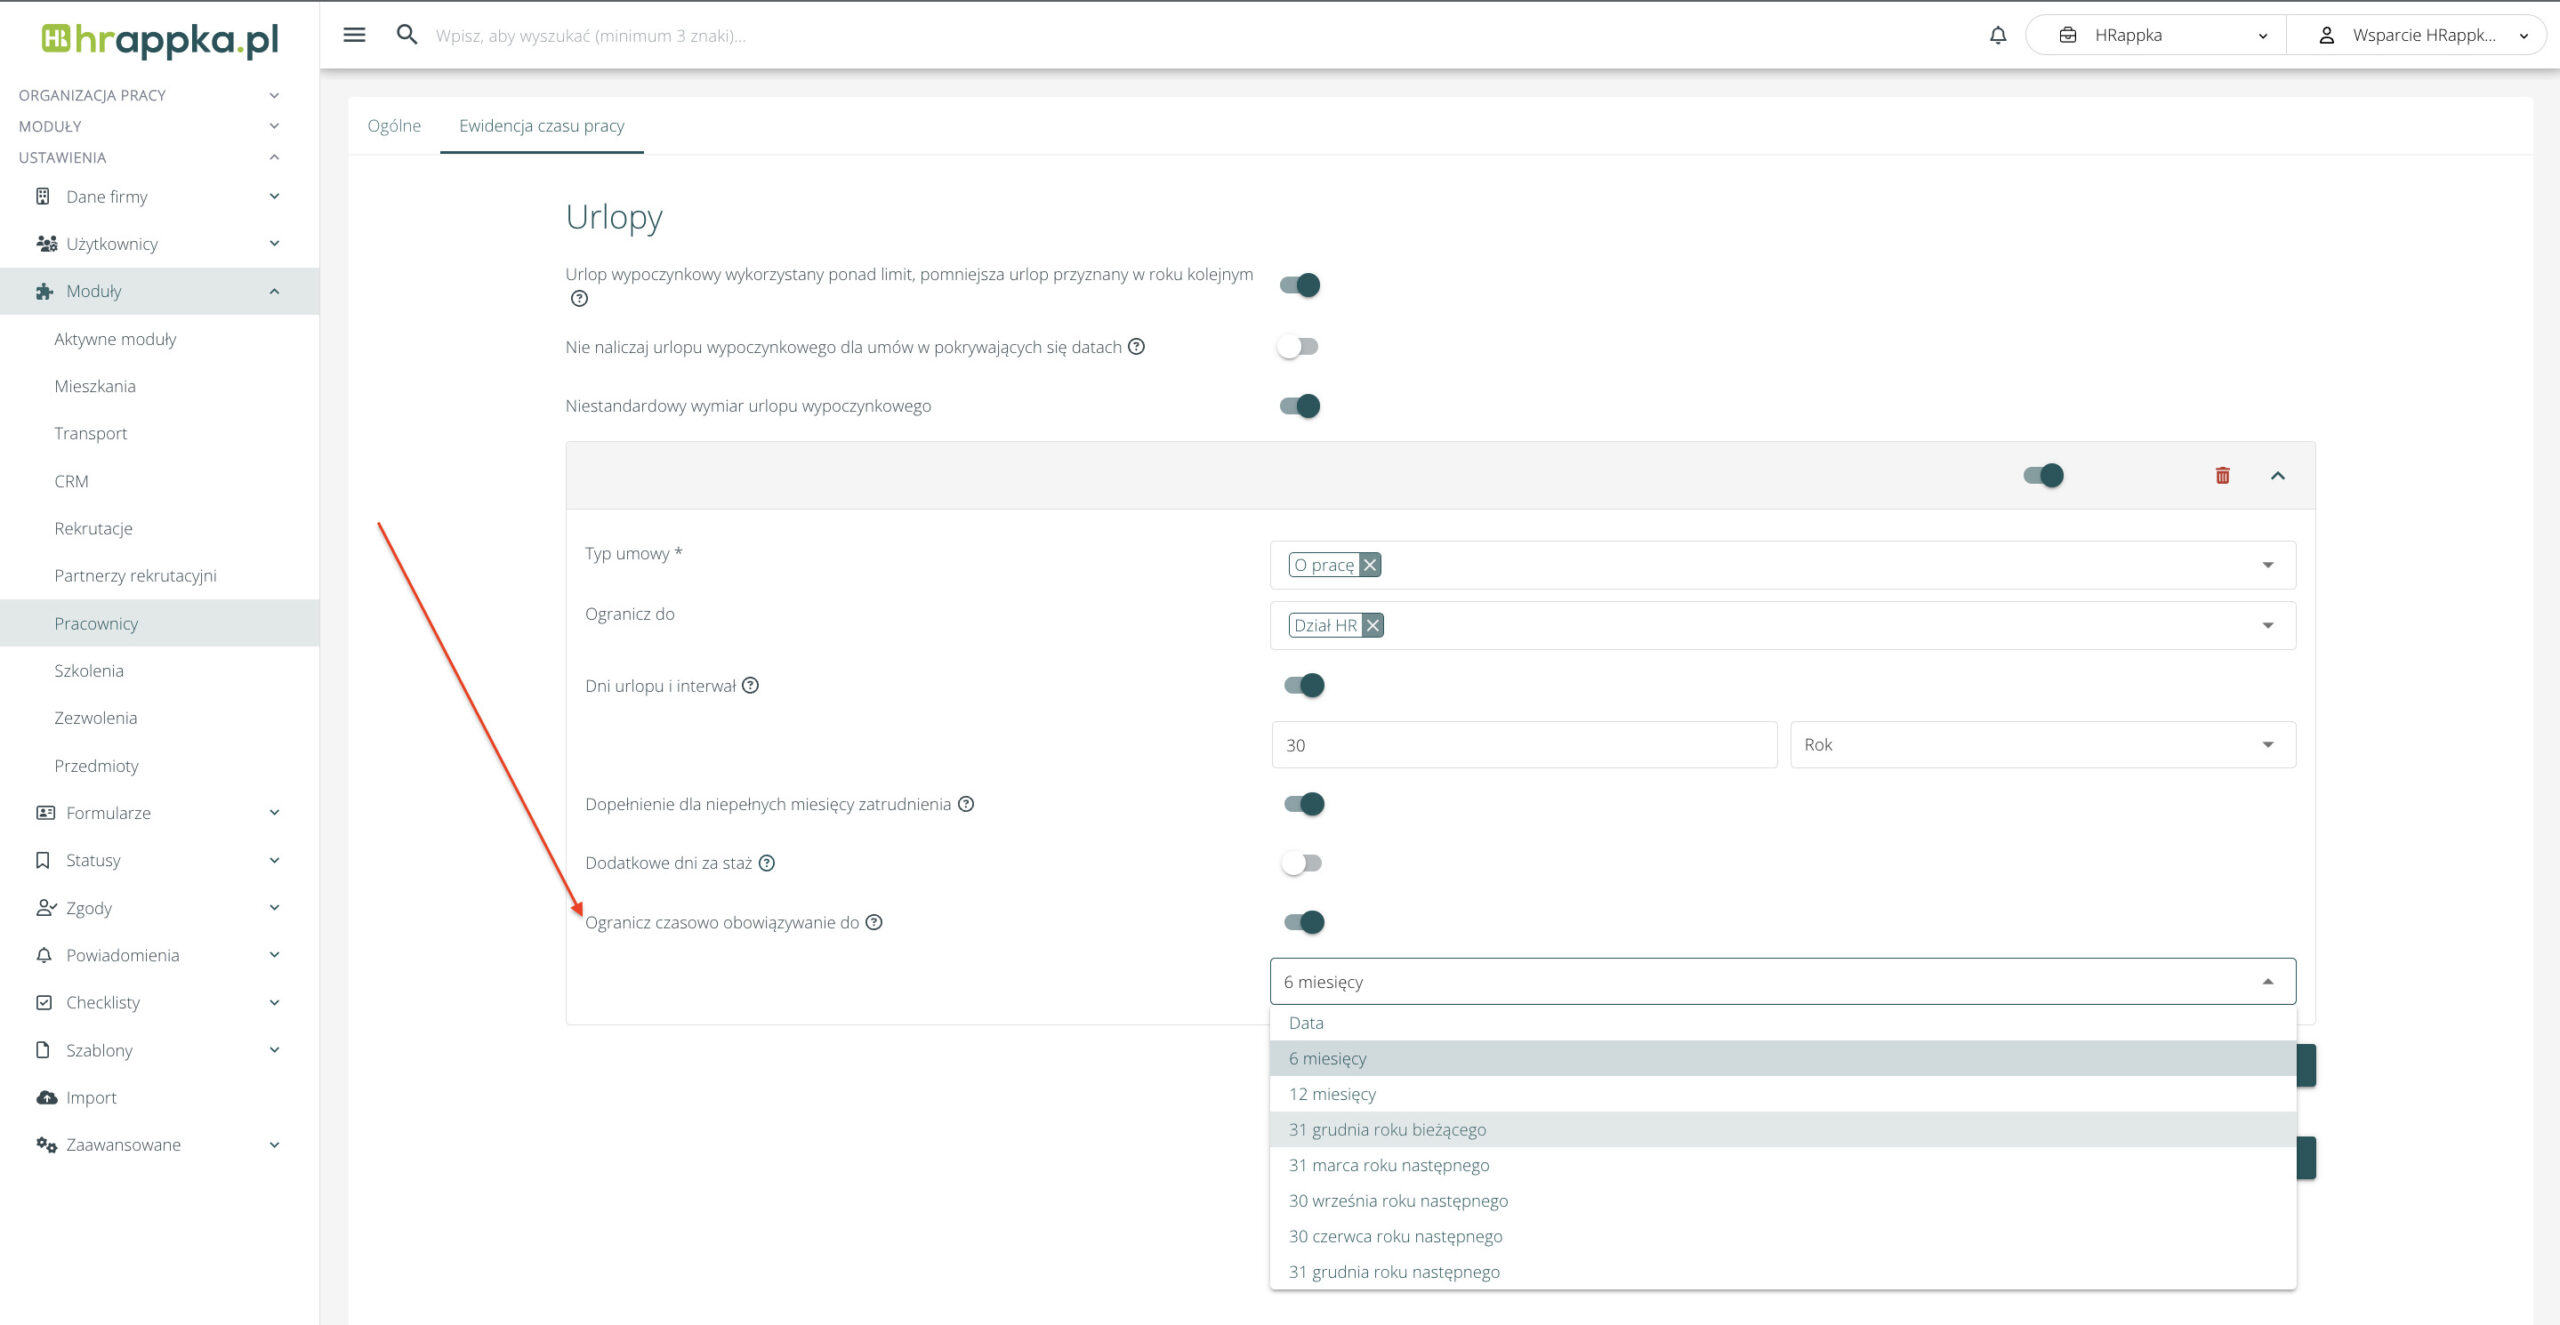Open help icon next to Dodatkowe dni za staż
The height and width of the screenshot is (1325, 2560).
click(767, 863)
